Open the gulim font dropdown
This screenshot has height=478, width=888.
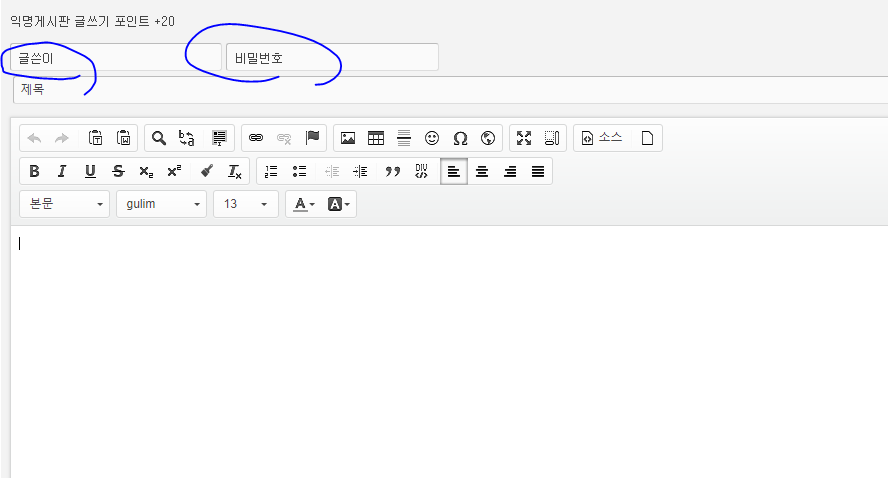pyautogui.click(x=161, y=204)
